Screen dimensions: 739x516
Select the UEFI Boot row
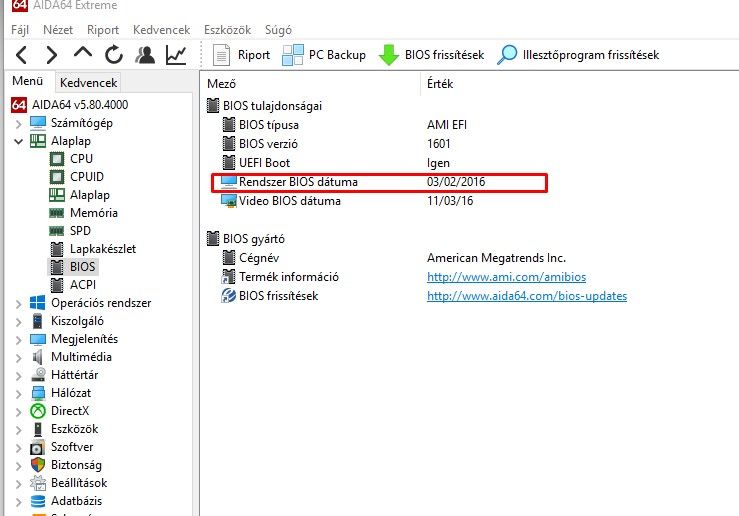click(x=335, y=163)
